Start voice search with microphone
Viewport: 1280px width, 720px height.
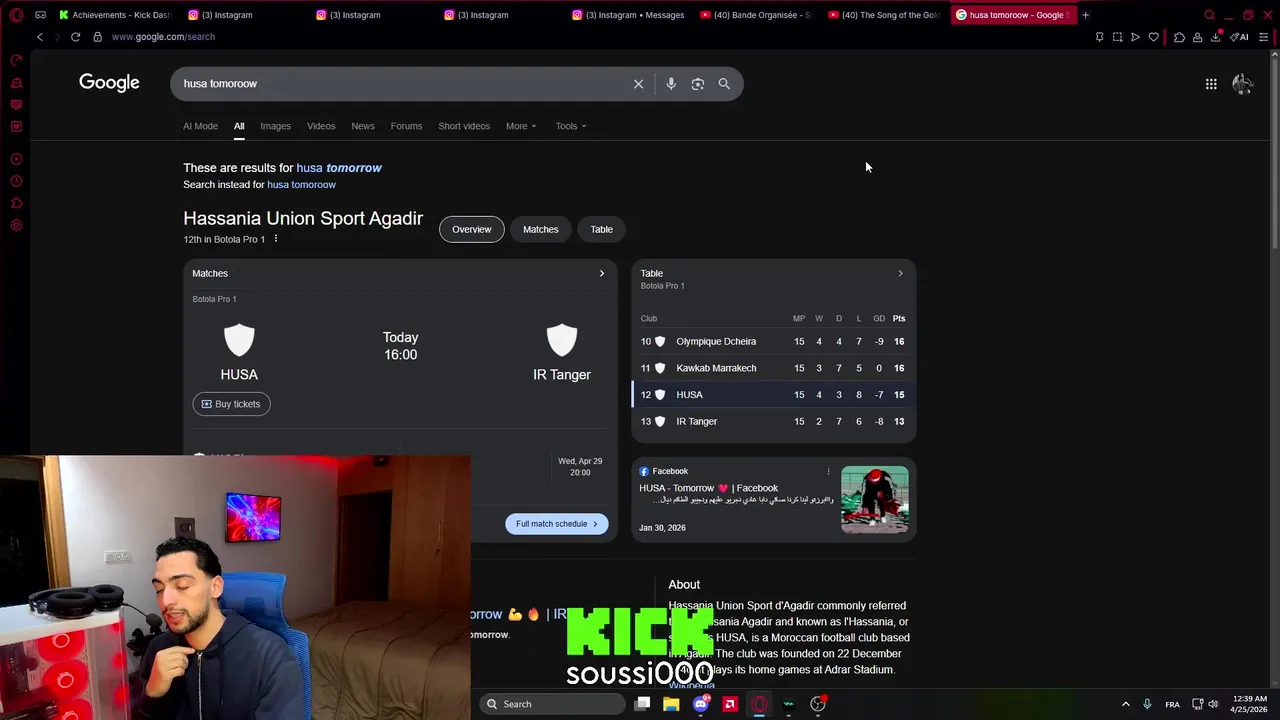671,84
